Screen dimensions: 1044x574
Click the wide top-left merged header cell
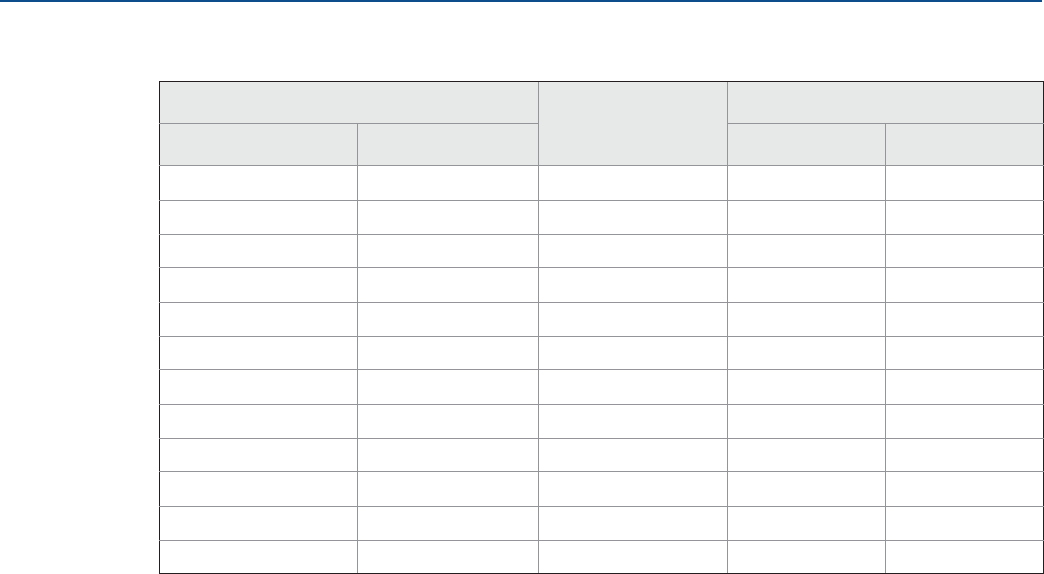[x=348, y=102]
